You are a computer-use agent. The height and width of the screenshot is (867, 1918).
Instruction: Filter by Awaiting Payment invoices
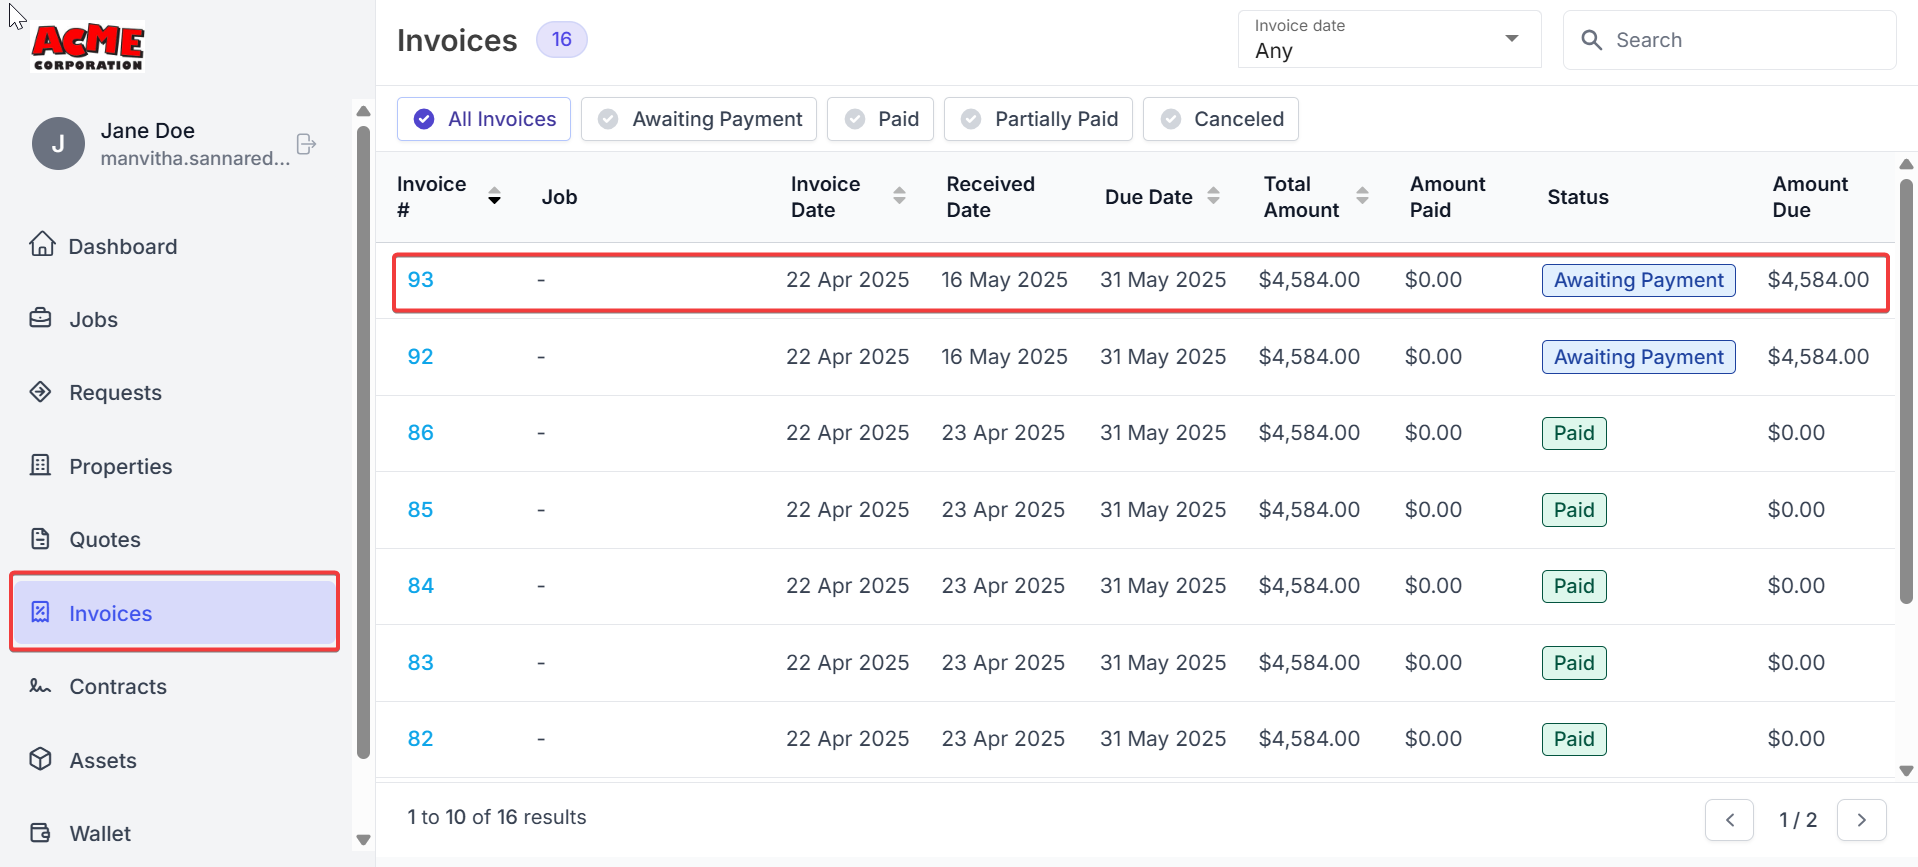[x=699, y=119]
